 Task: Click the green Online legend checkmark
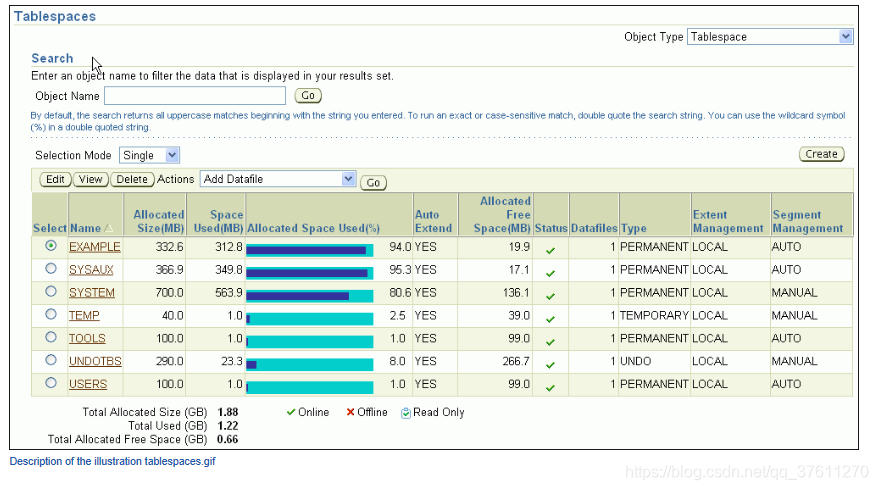(x=291, y=412)
